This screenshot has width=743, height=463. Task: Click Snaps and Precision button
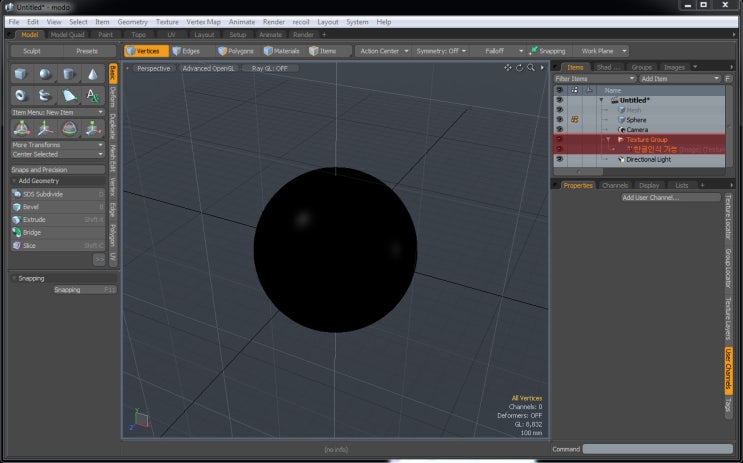pos(58,169)
